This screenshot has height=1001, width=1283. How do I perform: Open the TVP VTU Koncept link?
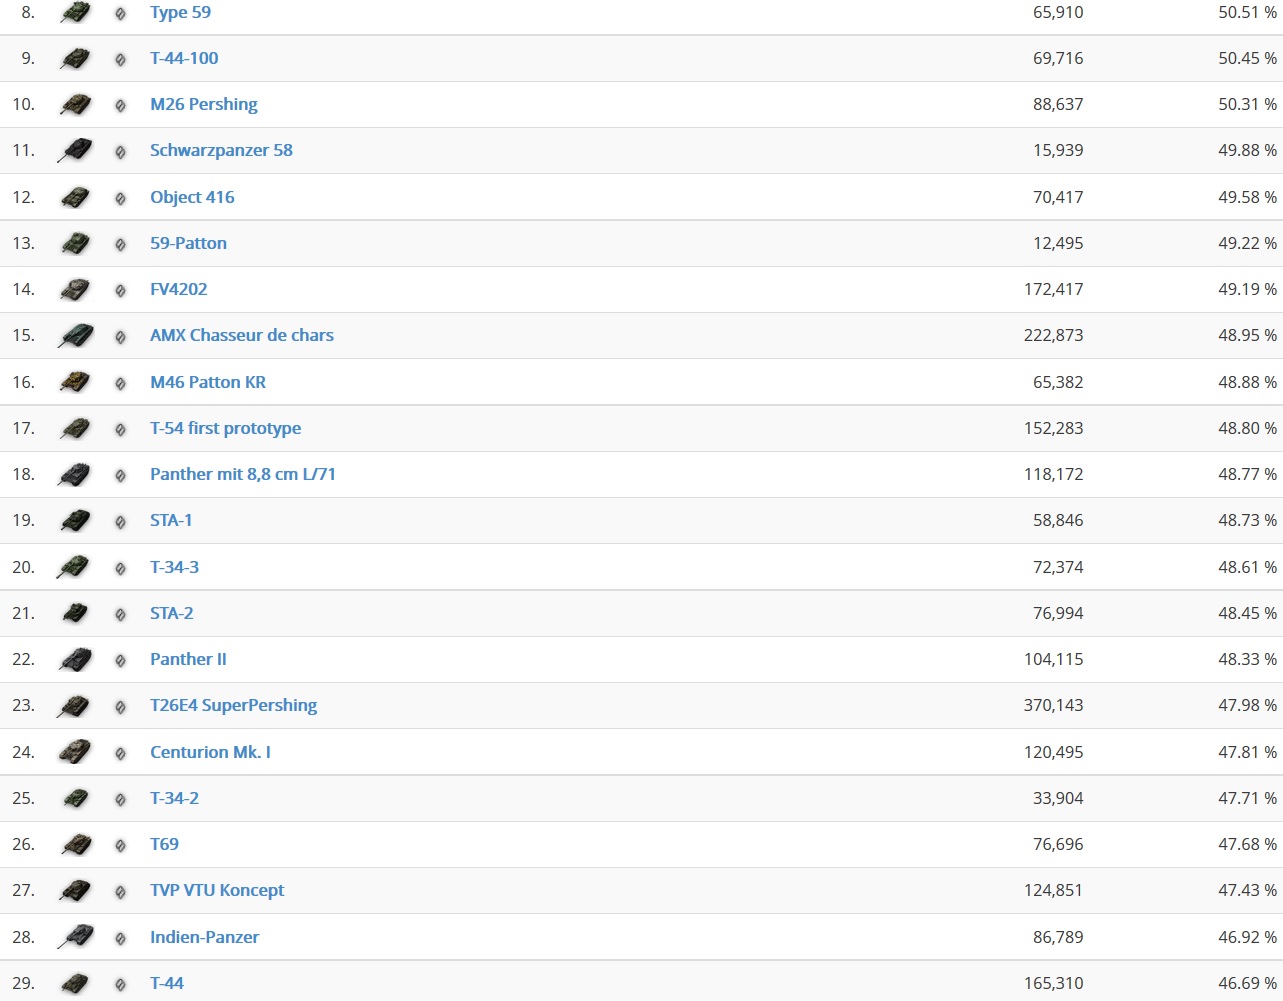217,890
